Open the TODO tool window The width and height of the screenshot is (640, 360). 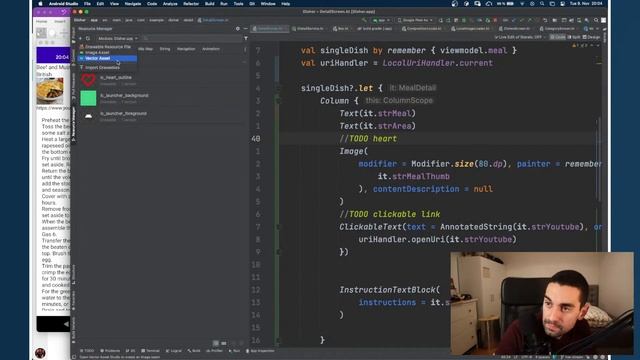tap(87, 351)
